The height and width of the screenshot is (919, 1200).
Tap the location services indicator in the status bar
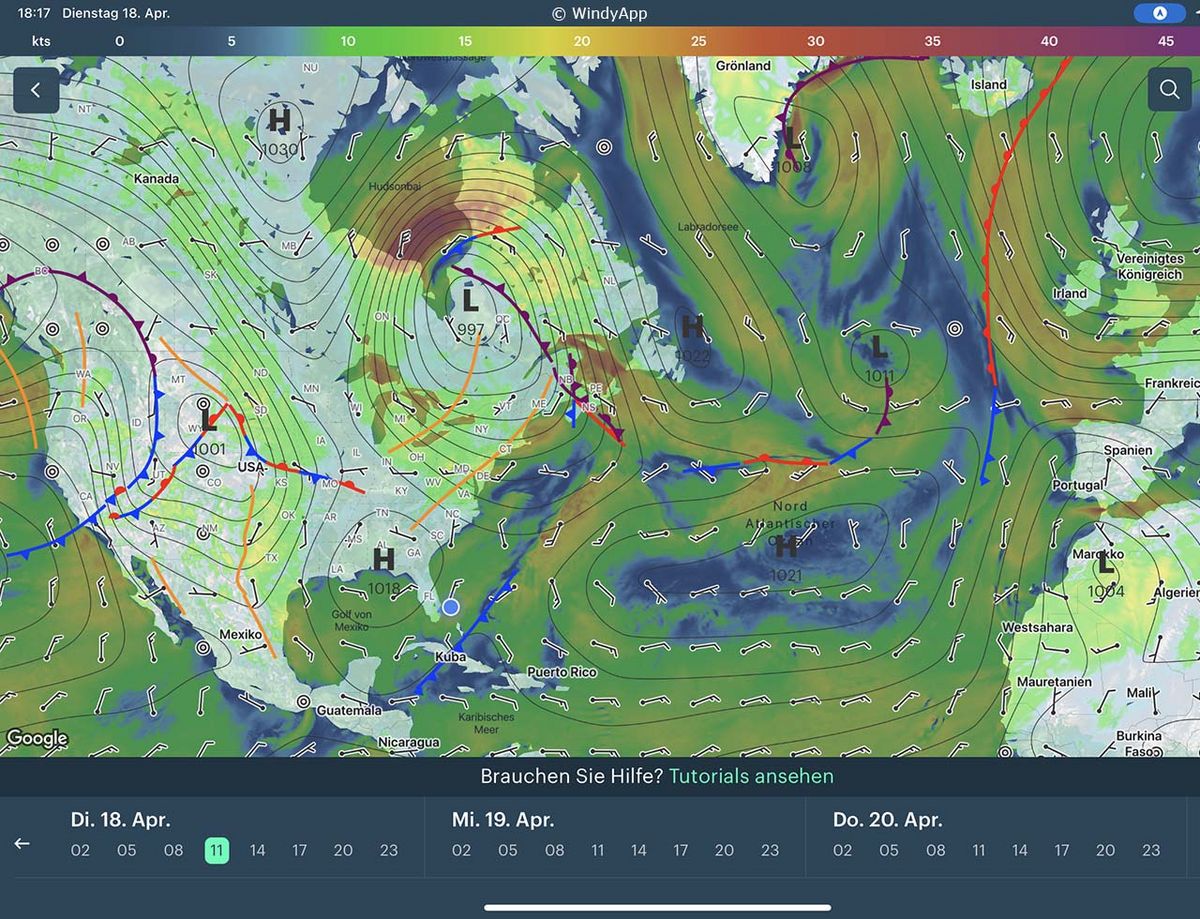pos(1160,13)
